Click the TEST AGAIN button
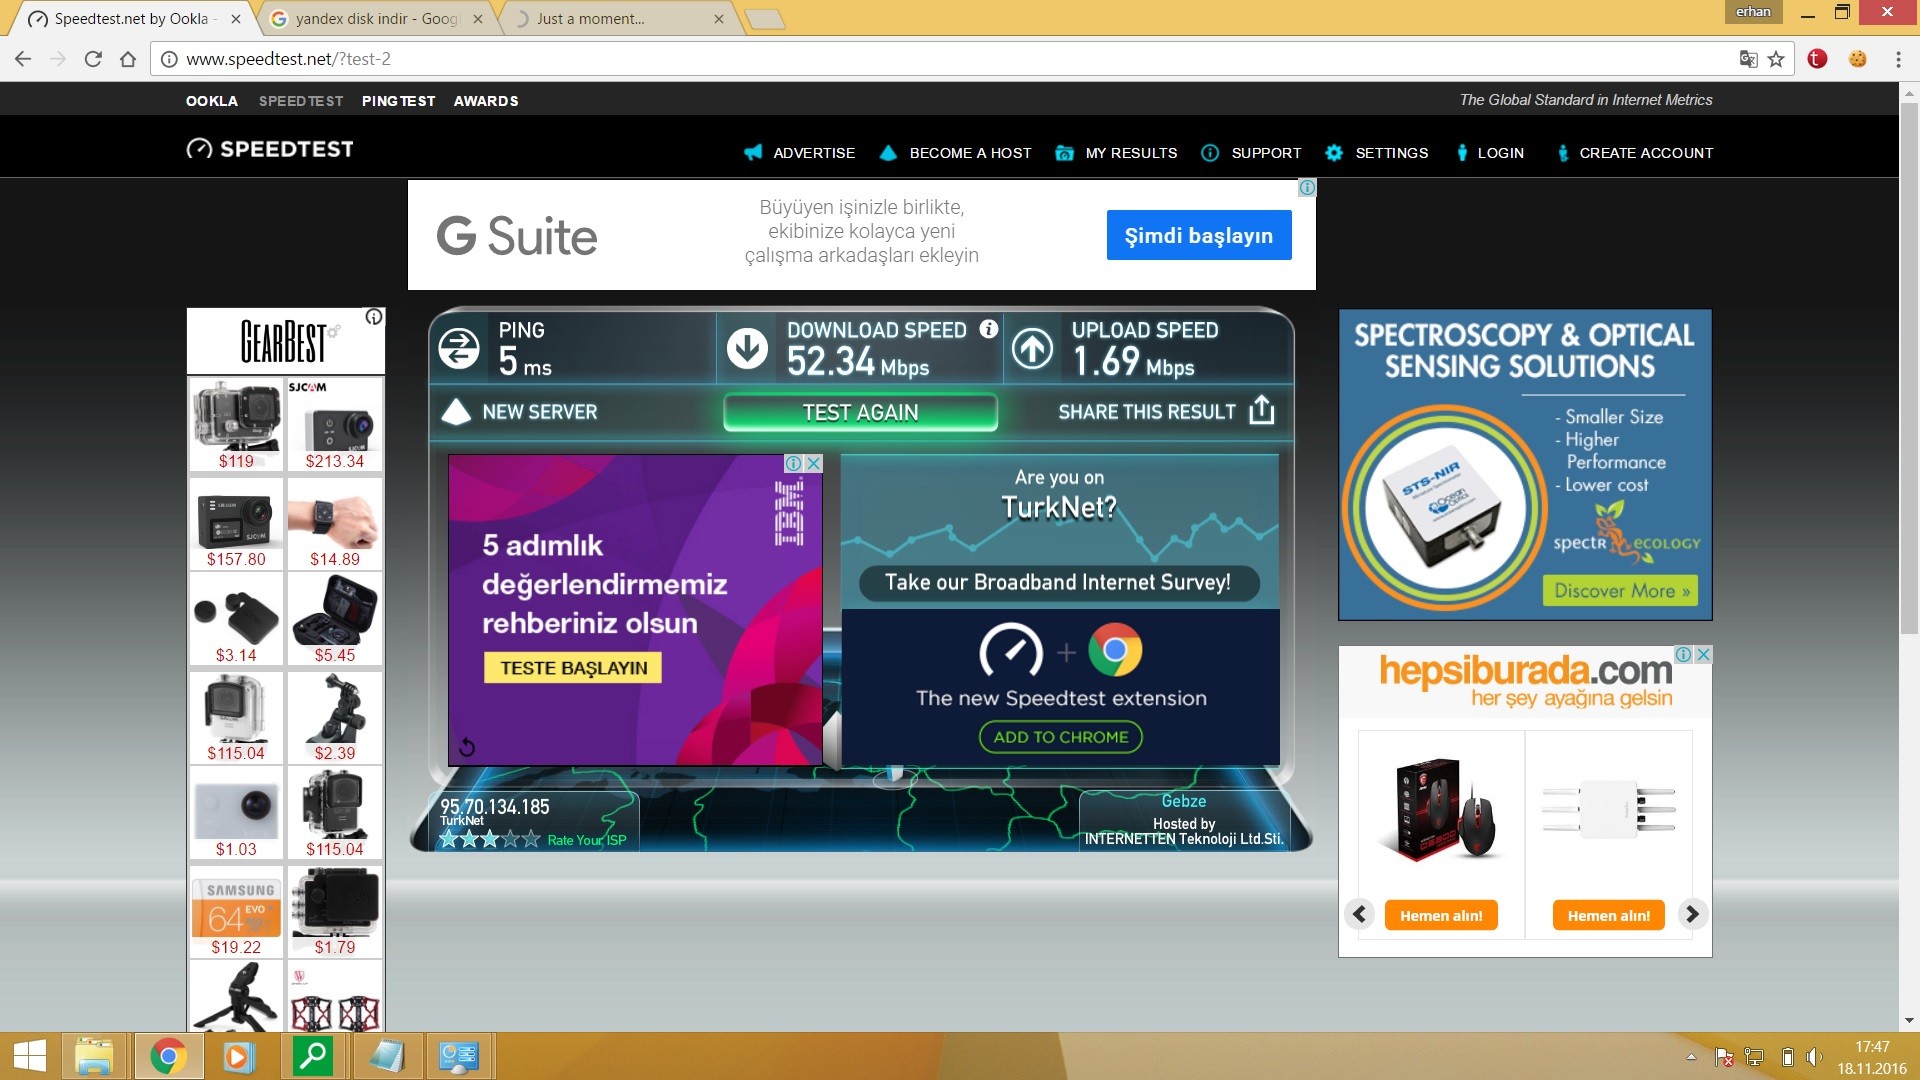 (860, 412)
